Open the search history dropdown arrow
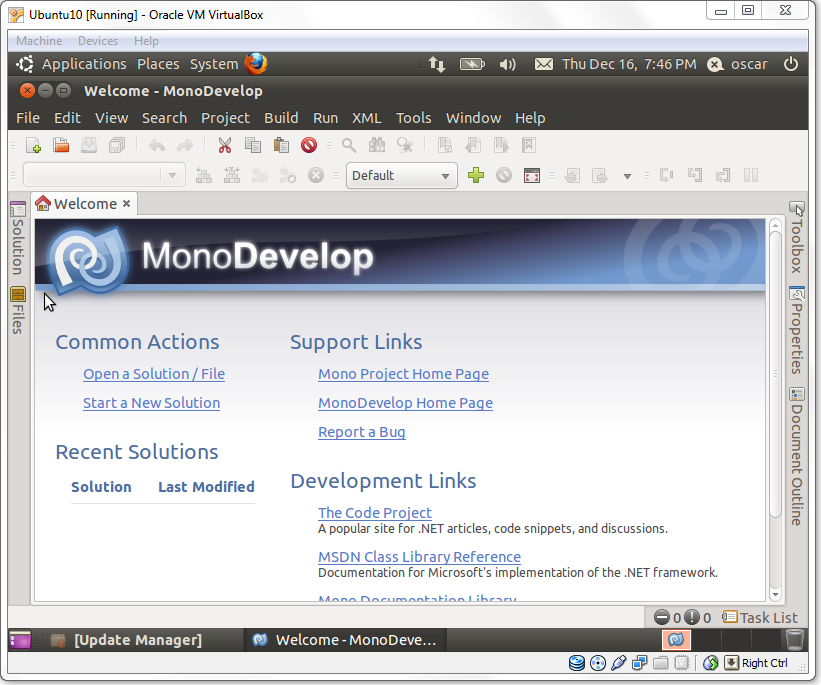The image size is (821, 685). pyautogui.click(x=171, y=175)
